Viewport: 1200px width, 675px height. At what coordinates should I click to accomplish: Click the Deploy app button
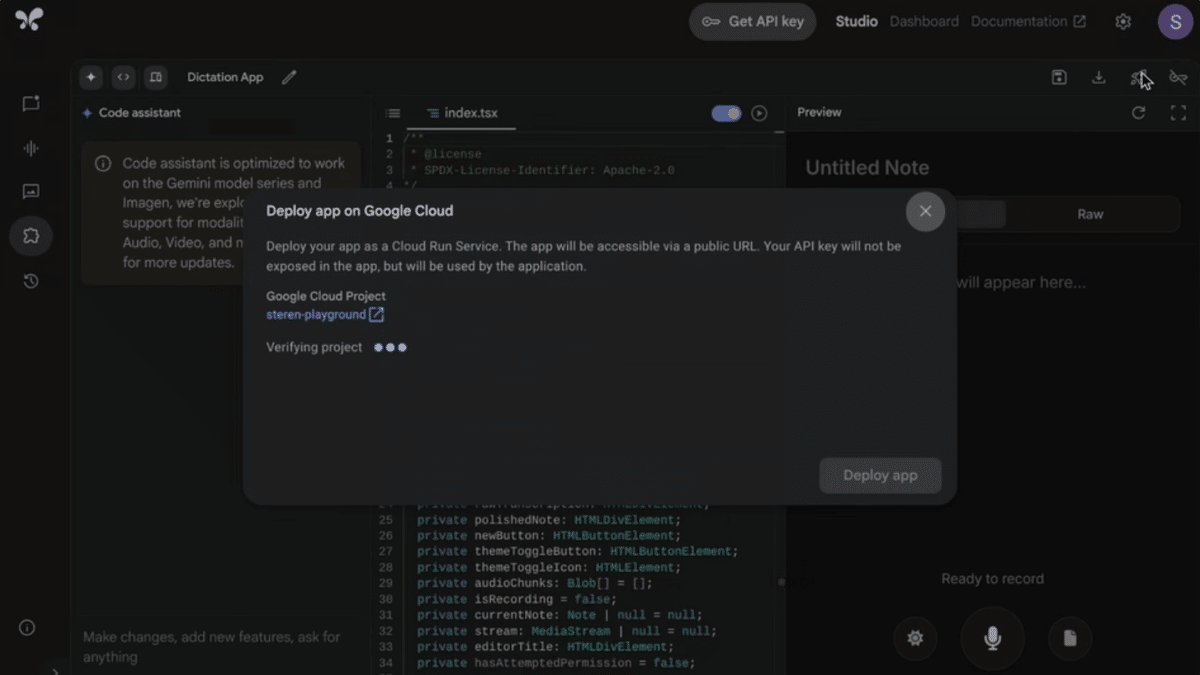click(880, 475)
